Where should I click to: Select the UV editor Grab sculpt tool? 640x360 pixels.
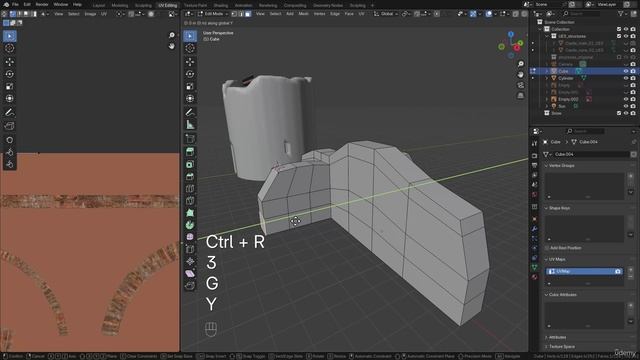[x=9, y=140]
